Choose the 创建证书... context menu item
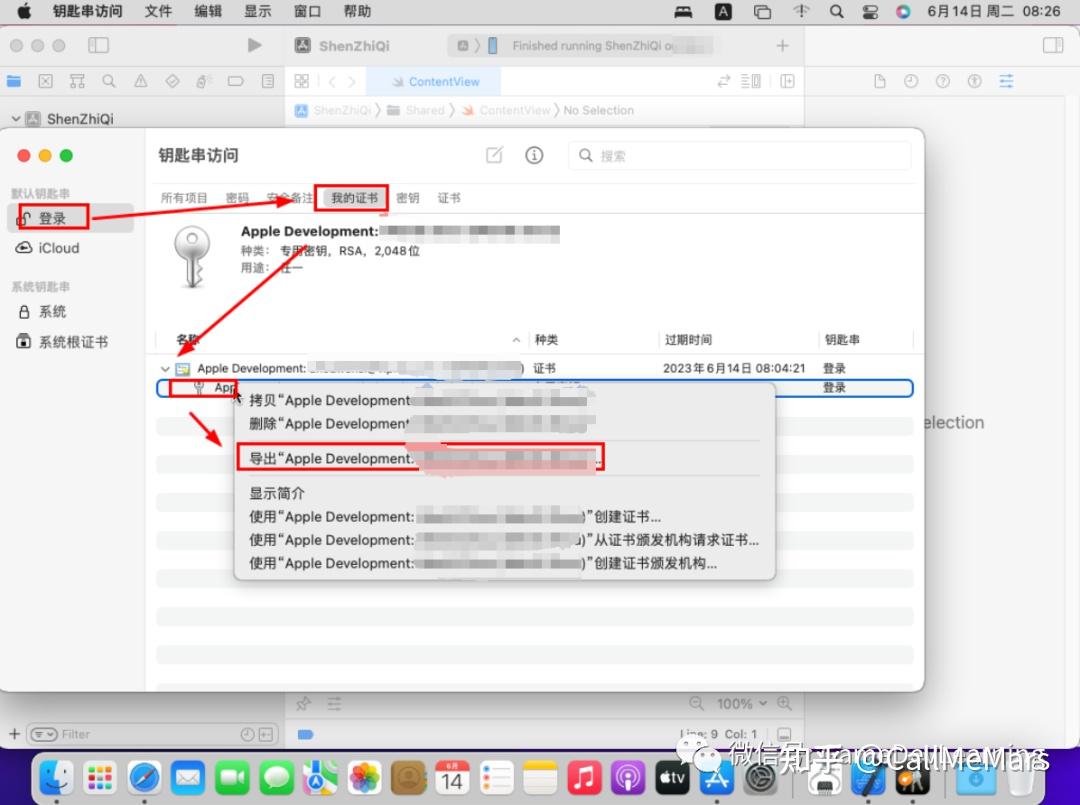The width and height of the screenshot is (1080, 805). click(x=504, y=516)
